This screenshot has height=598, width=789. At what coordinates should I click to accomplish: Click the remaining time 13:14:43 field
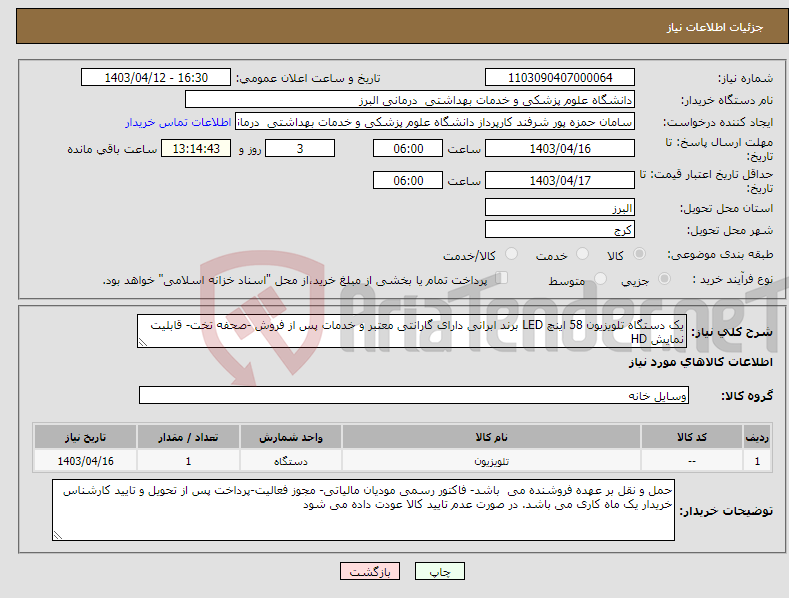(x=196, y=148)
